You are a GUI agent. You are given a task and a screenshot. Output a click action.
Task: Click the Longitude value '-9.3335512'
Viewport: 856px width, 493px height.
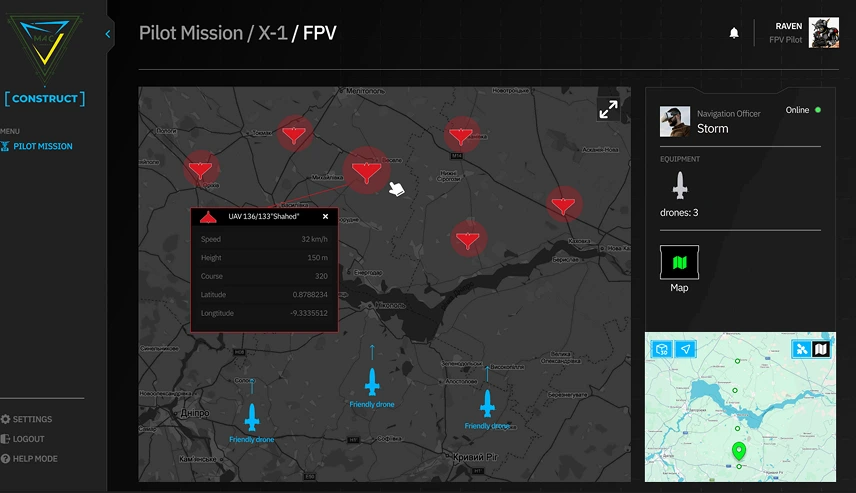pyautogui.click(x=309, y=313)
